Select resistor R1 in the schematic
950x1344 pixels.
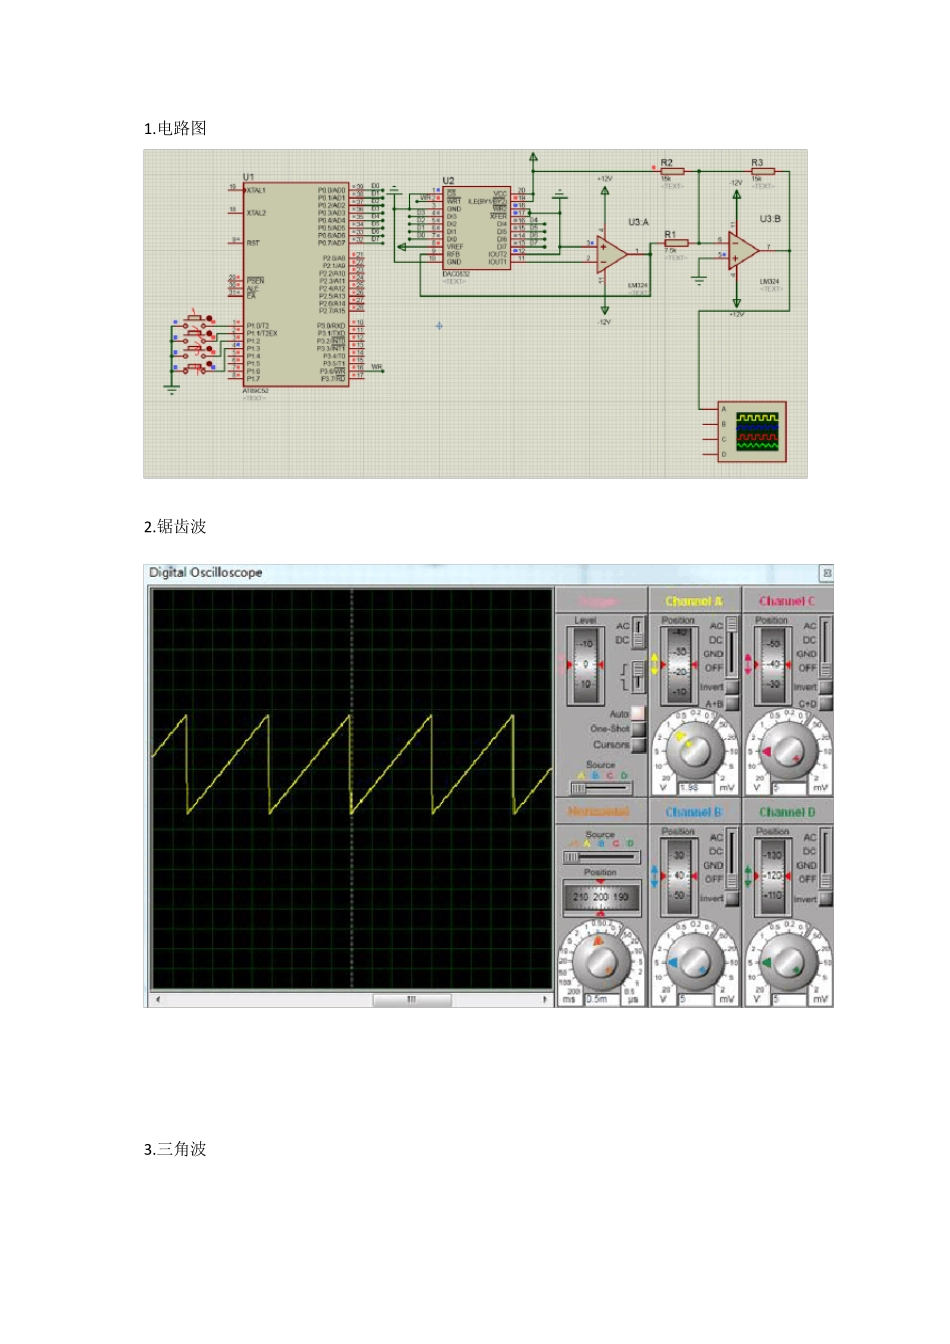(x=676, y=243)
